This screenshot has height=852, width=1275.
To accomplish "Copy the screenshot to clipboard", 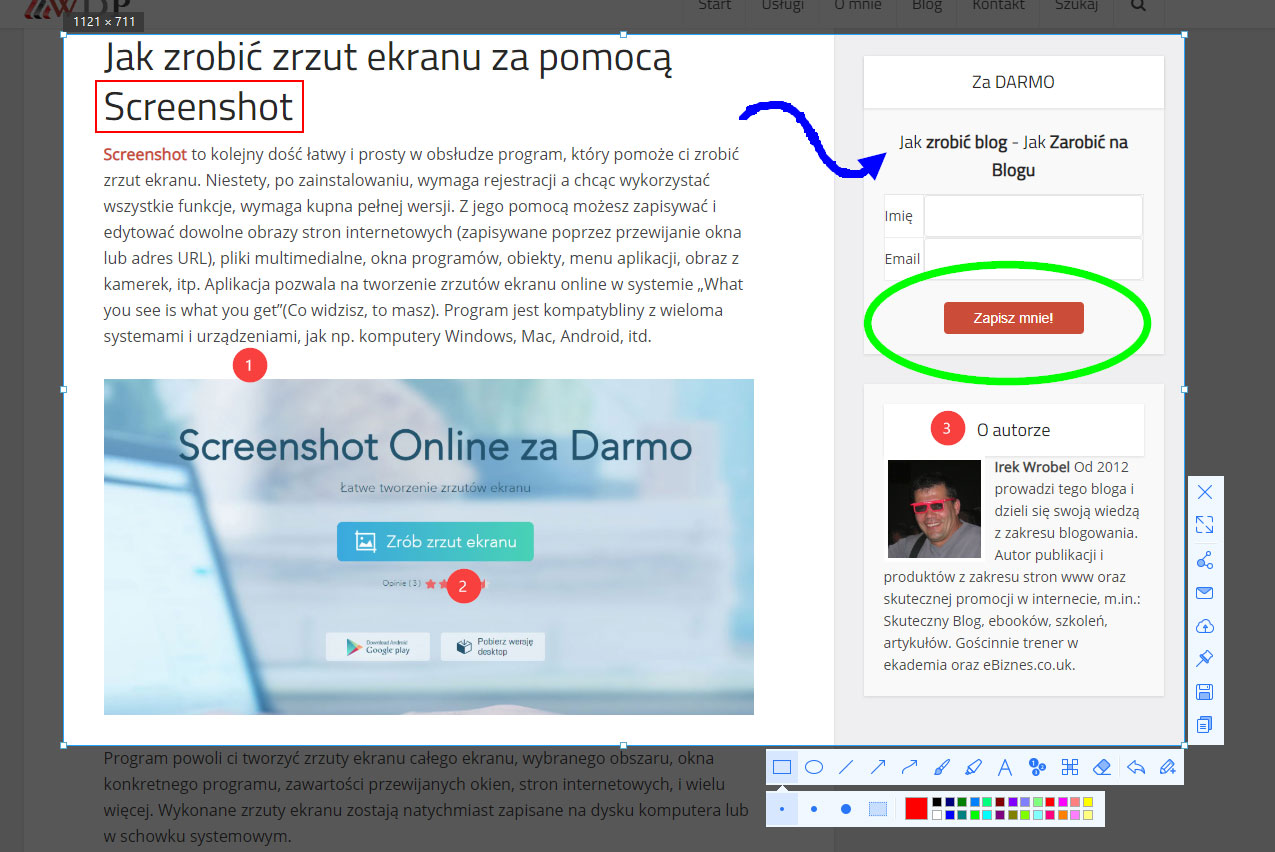I will tap(1205, 725).
